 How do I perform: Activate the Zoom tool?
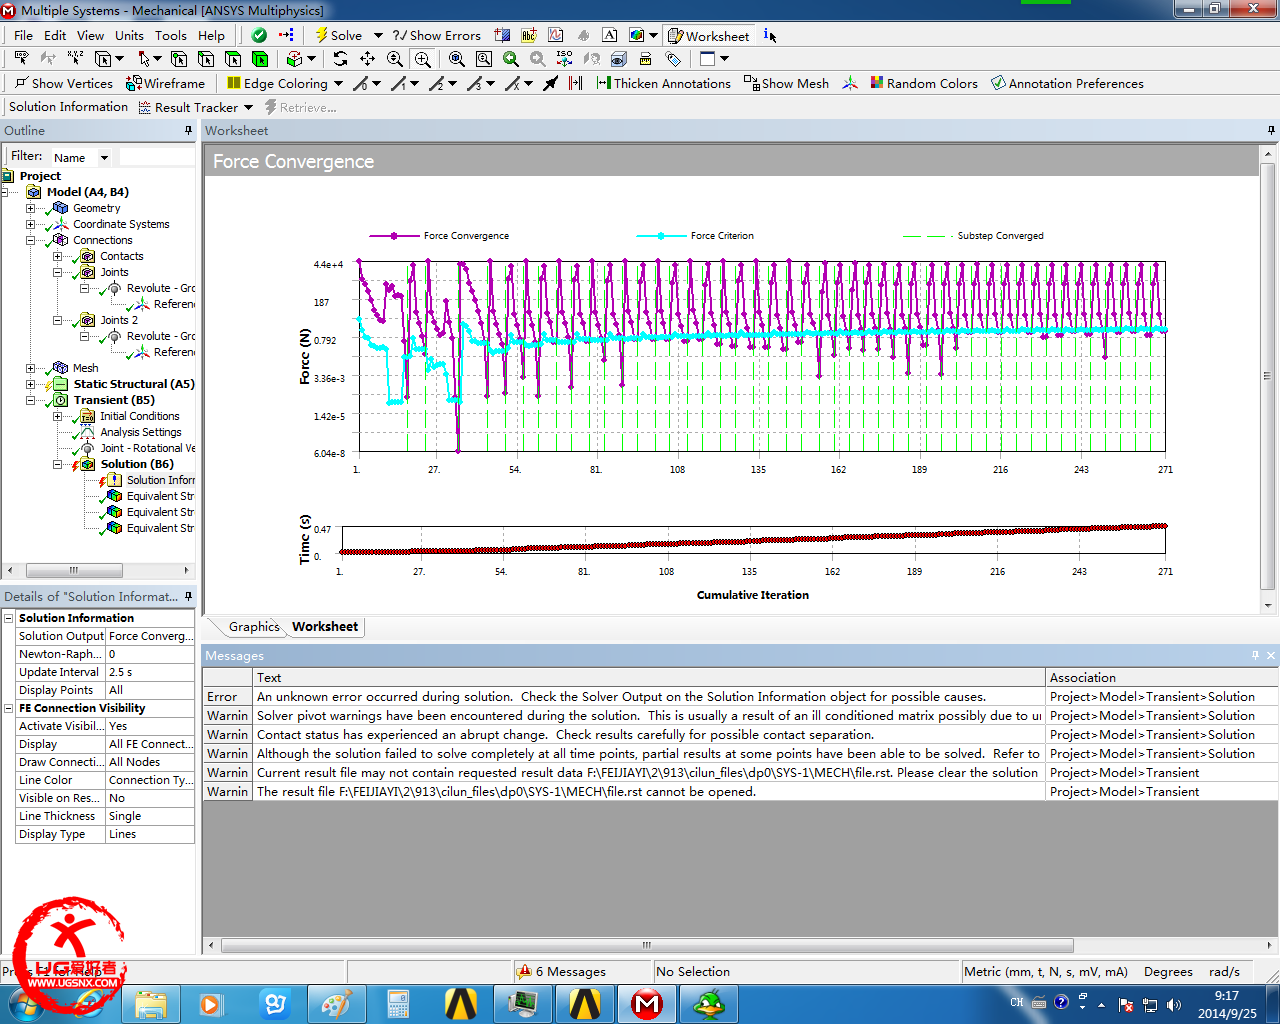point(395,59)
